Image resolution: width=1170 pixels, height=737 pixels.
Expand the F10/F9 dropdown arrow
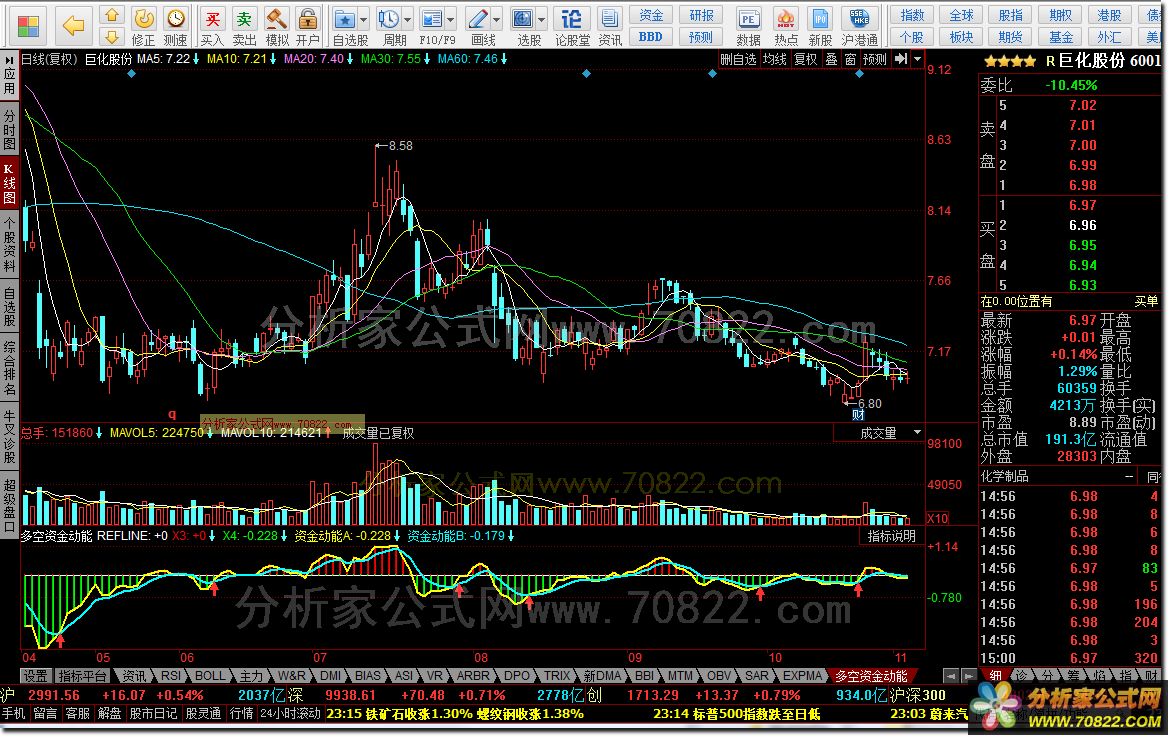(x=451, y=19)
